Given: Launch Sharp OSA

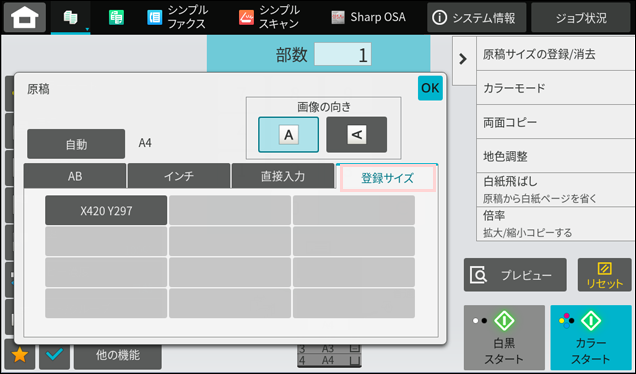Looking at the screenshot, I should 368,17.
